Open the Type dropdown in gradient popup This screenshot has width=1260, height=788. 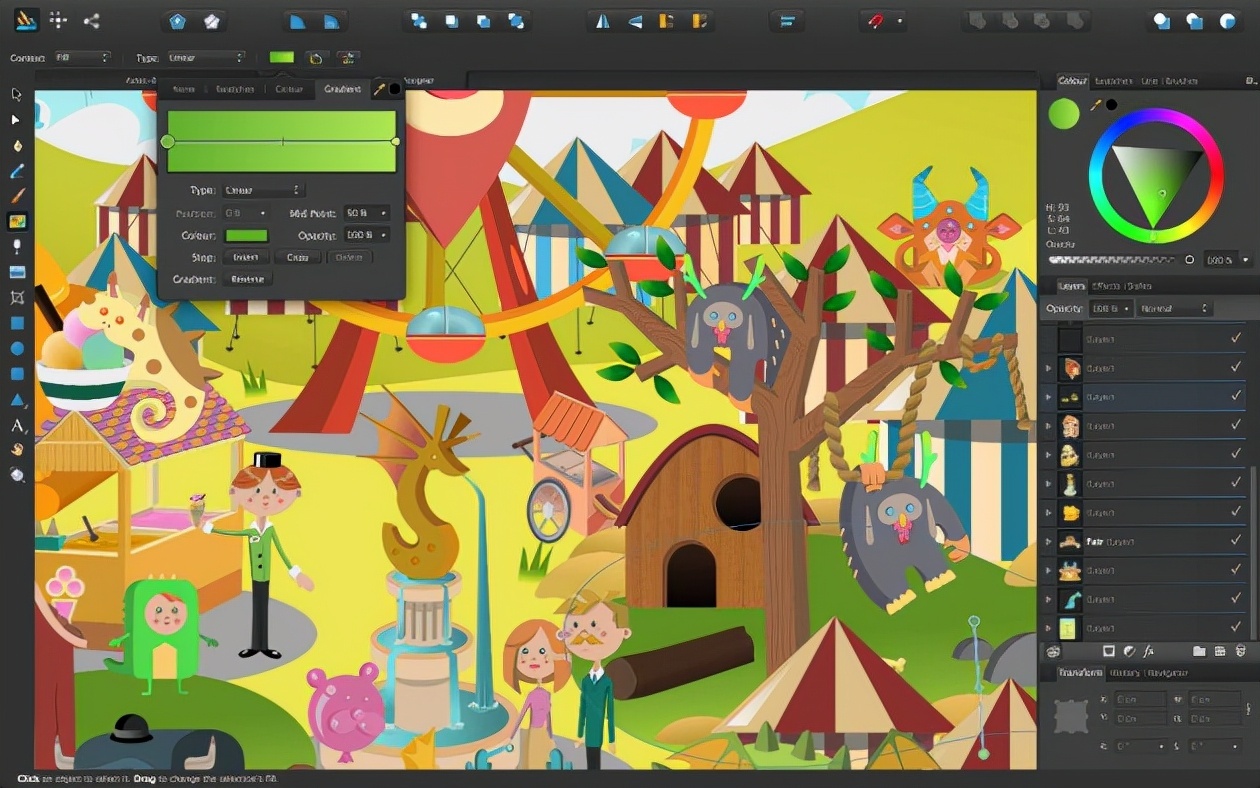point(263,190)
